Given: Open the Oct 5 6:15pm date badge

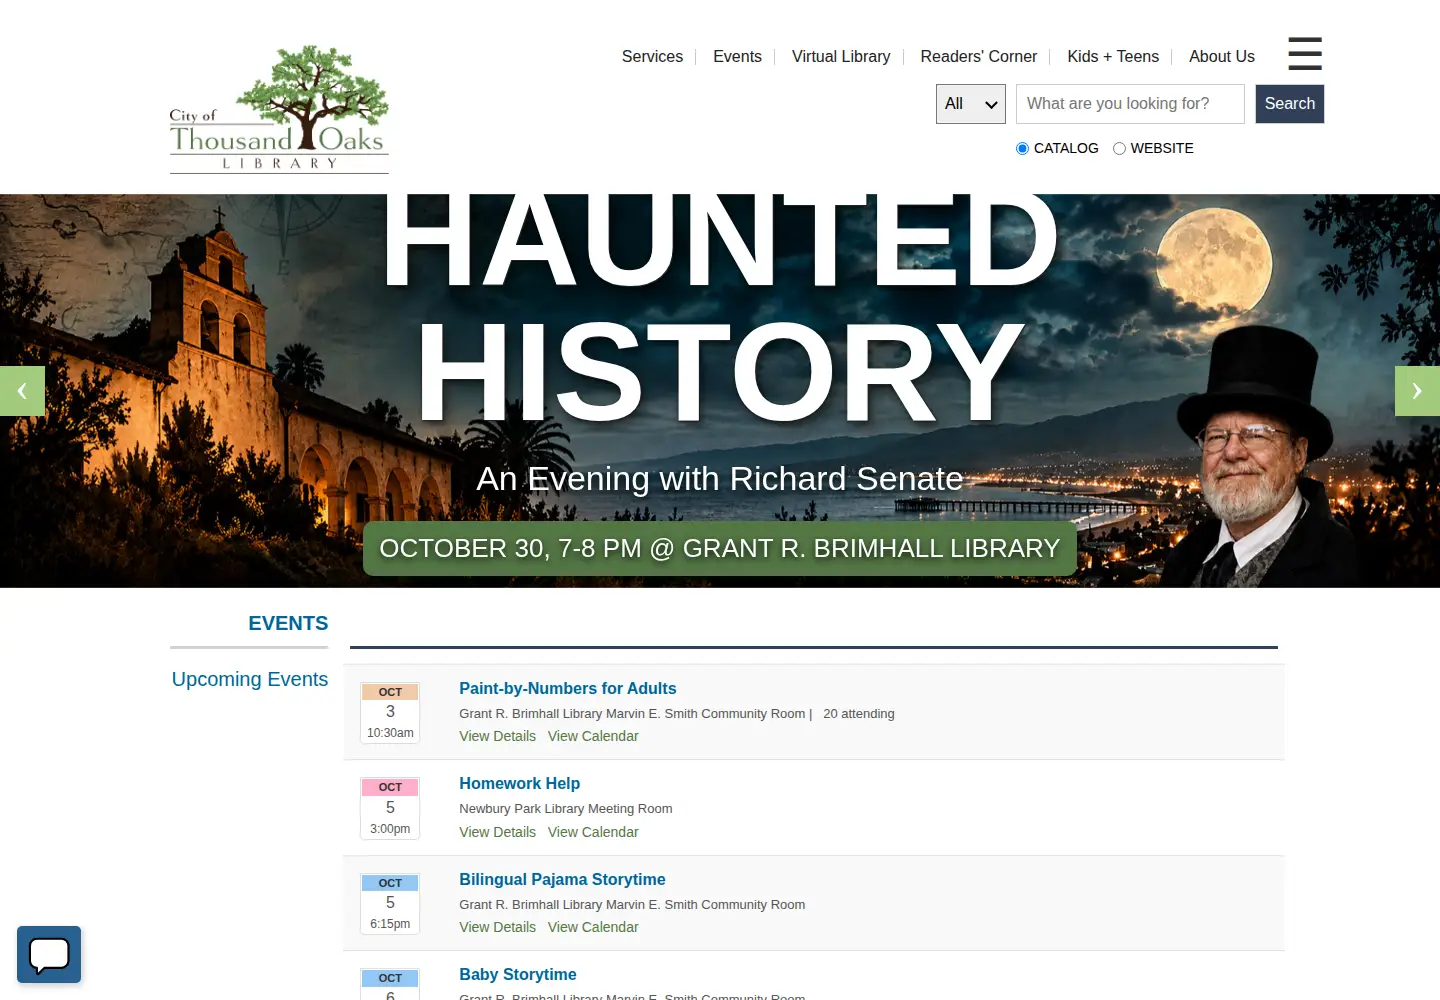Looking at the screenshot, I should (x=390, y=903).
